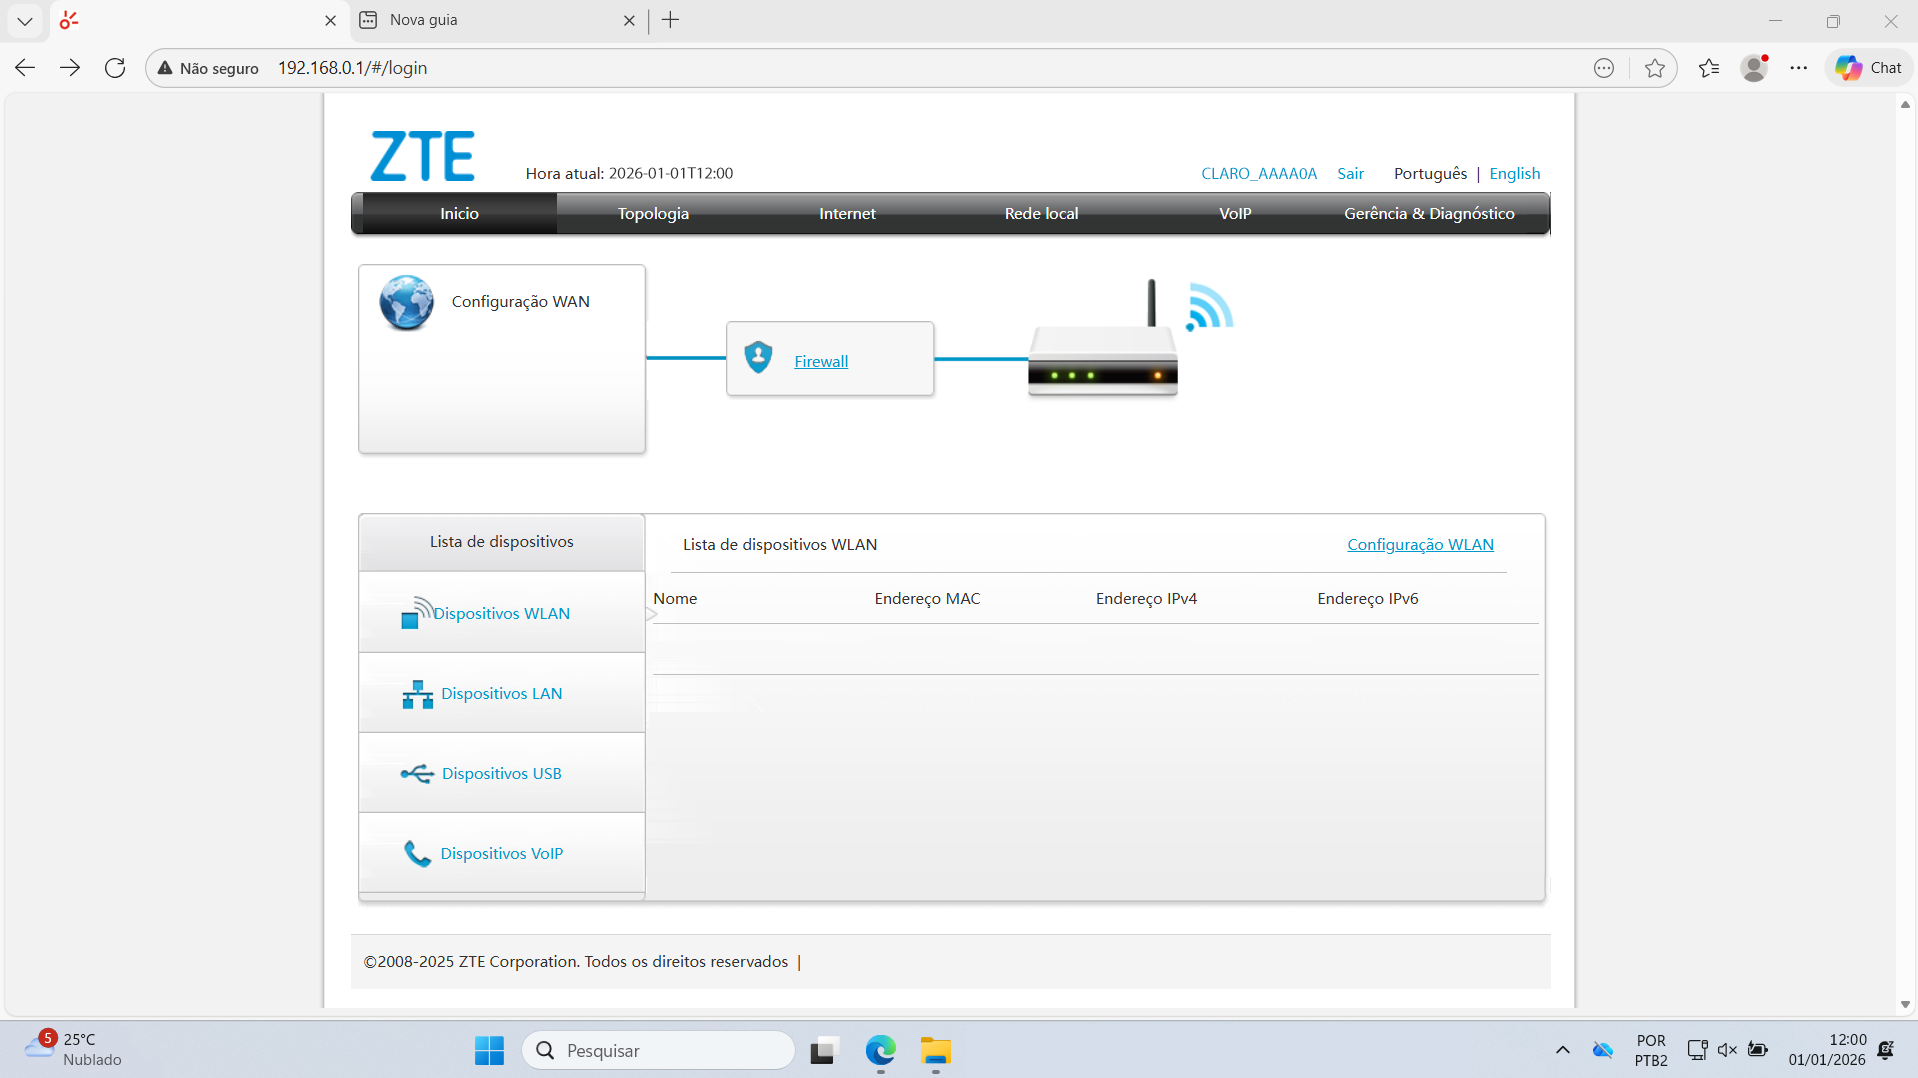Show hidden system tray icons
The image size is (1918, 1078).
1561,1050
